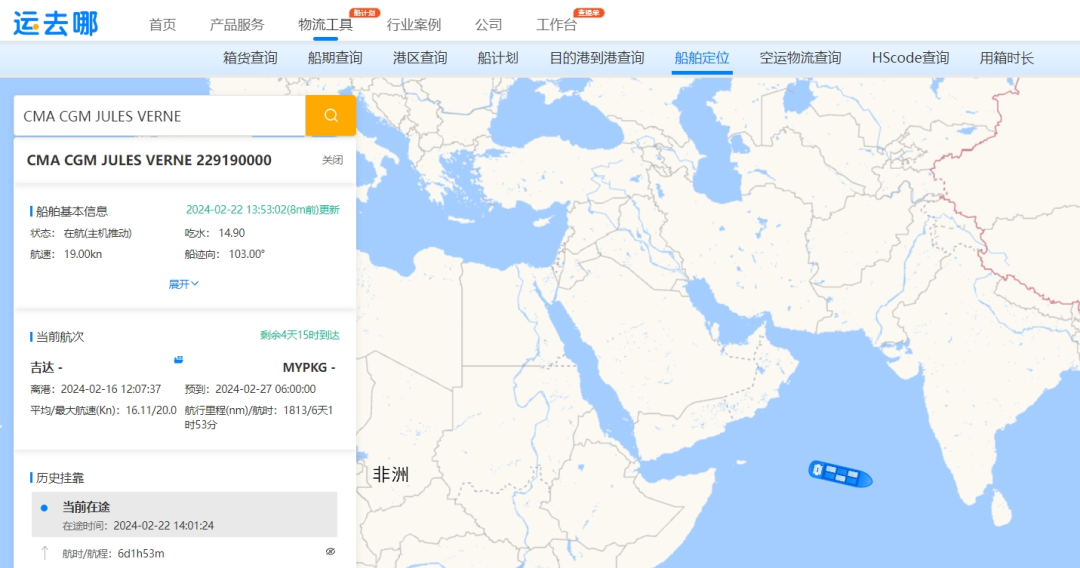
Task: Open the 行业案例 menu
Action: pyautogui.click(x=413, y=25)
